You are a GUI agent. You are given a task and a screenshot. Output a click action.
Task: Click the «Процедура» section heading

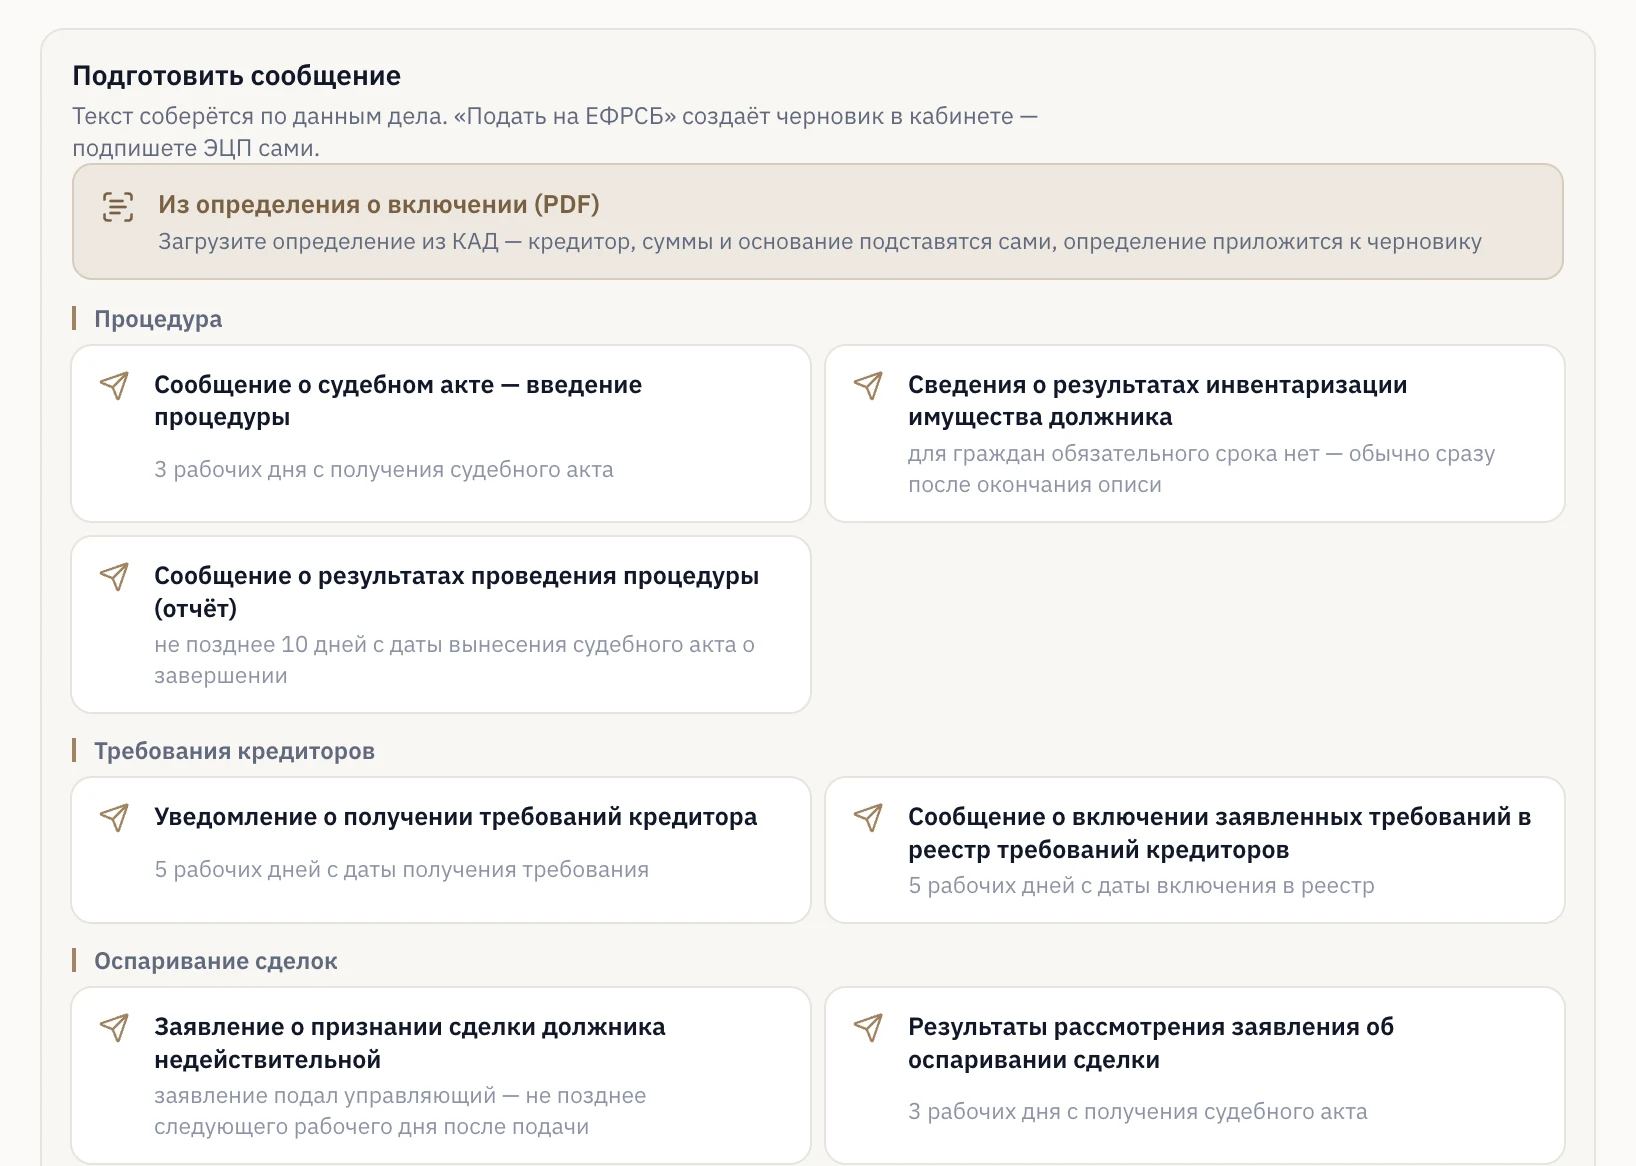point(158,319)
